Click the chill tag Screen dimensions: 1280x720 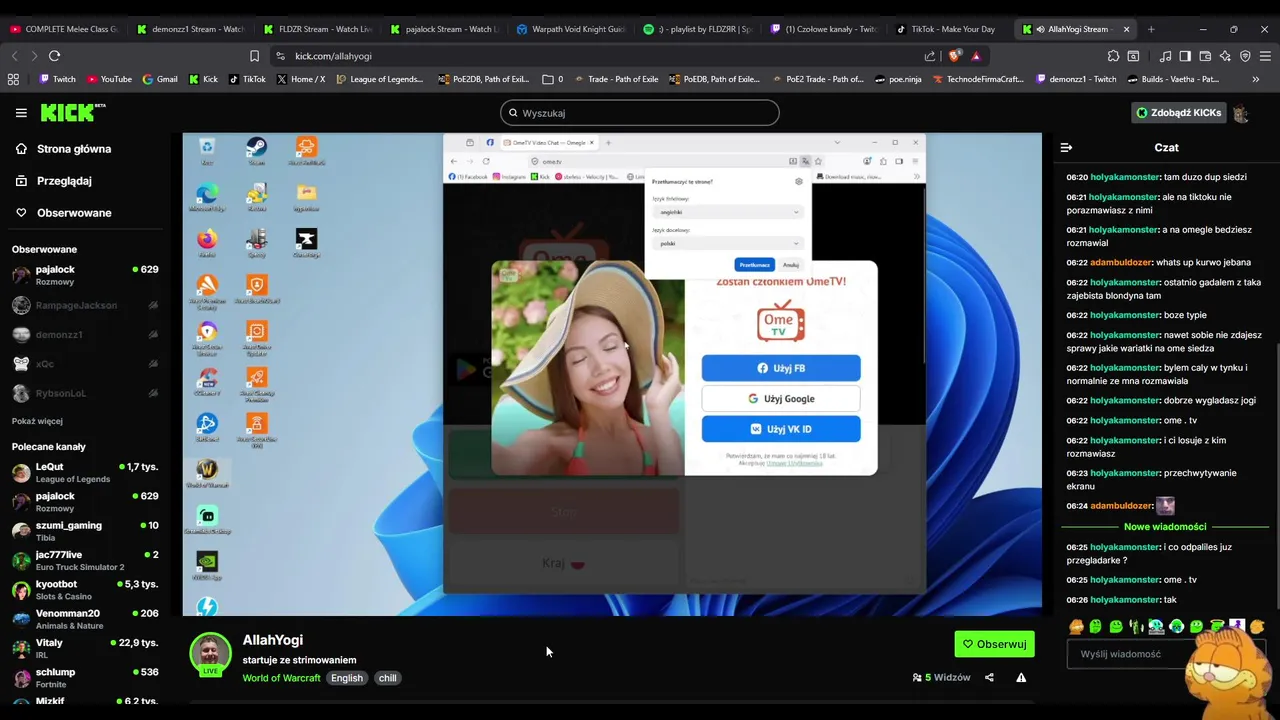tap(387, 678)
